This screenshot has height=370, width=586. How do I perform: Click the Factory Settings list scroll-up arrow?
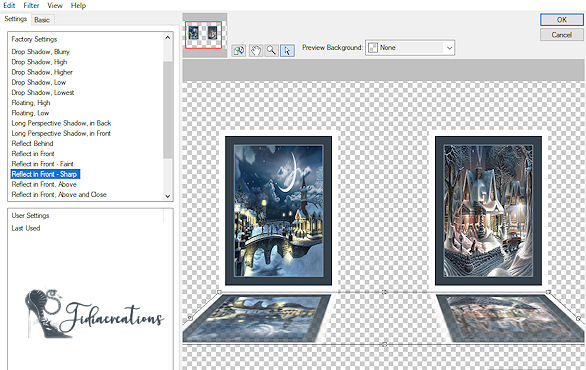coord(167,37)
